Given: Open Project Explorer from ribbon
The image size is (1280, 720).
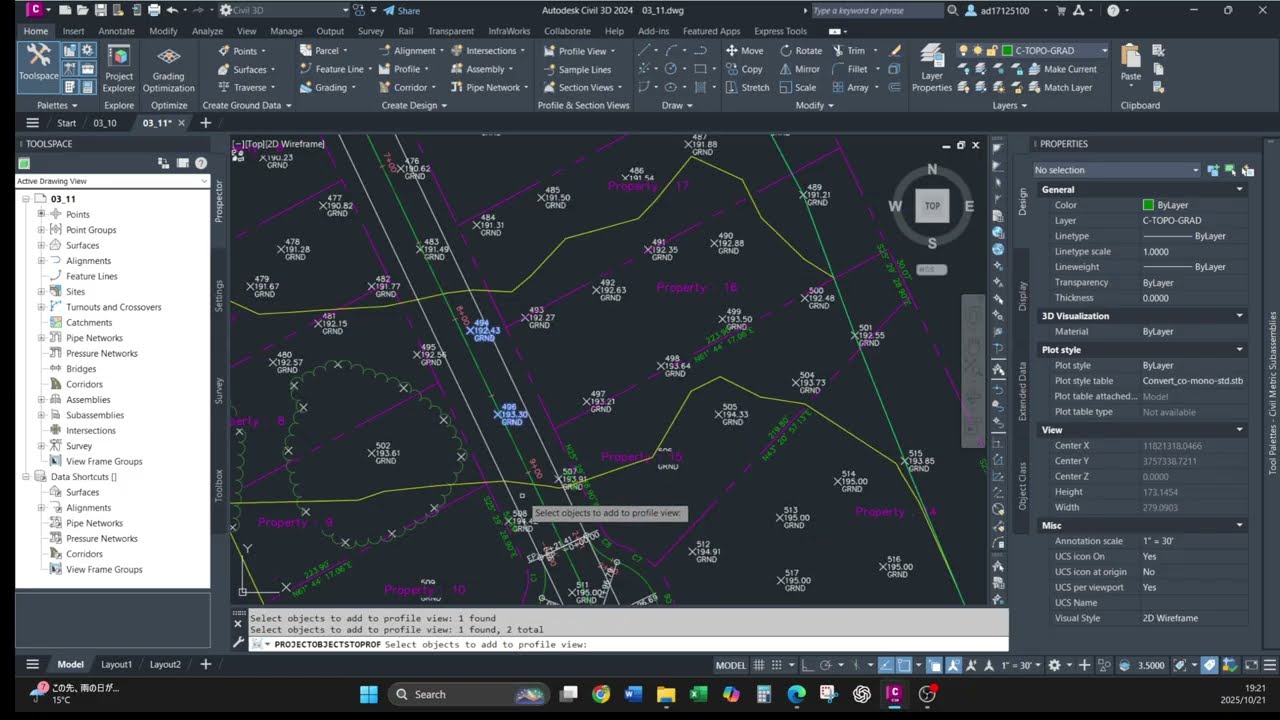Looking at the screenshot, I should [119, 69].
